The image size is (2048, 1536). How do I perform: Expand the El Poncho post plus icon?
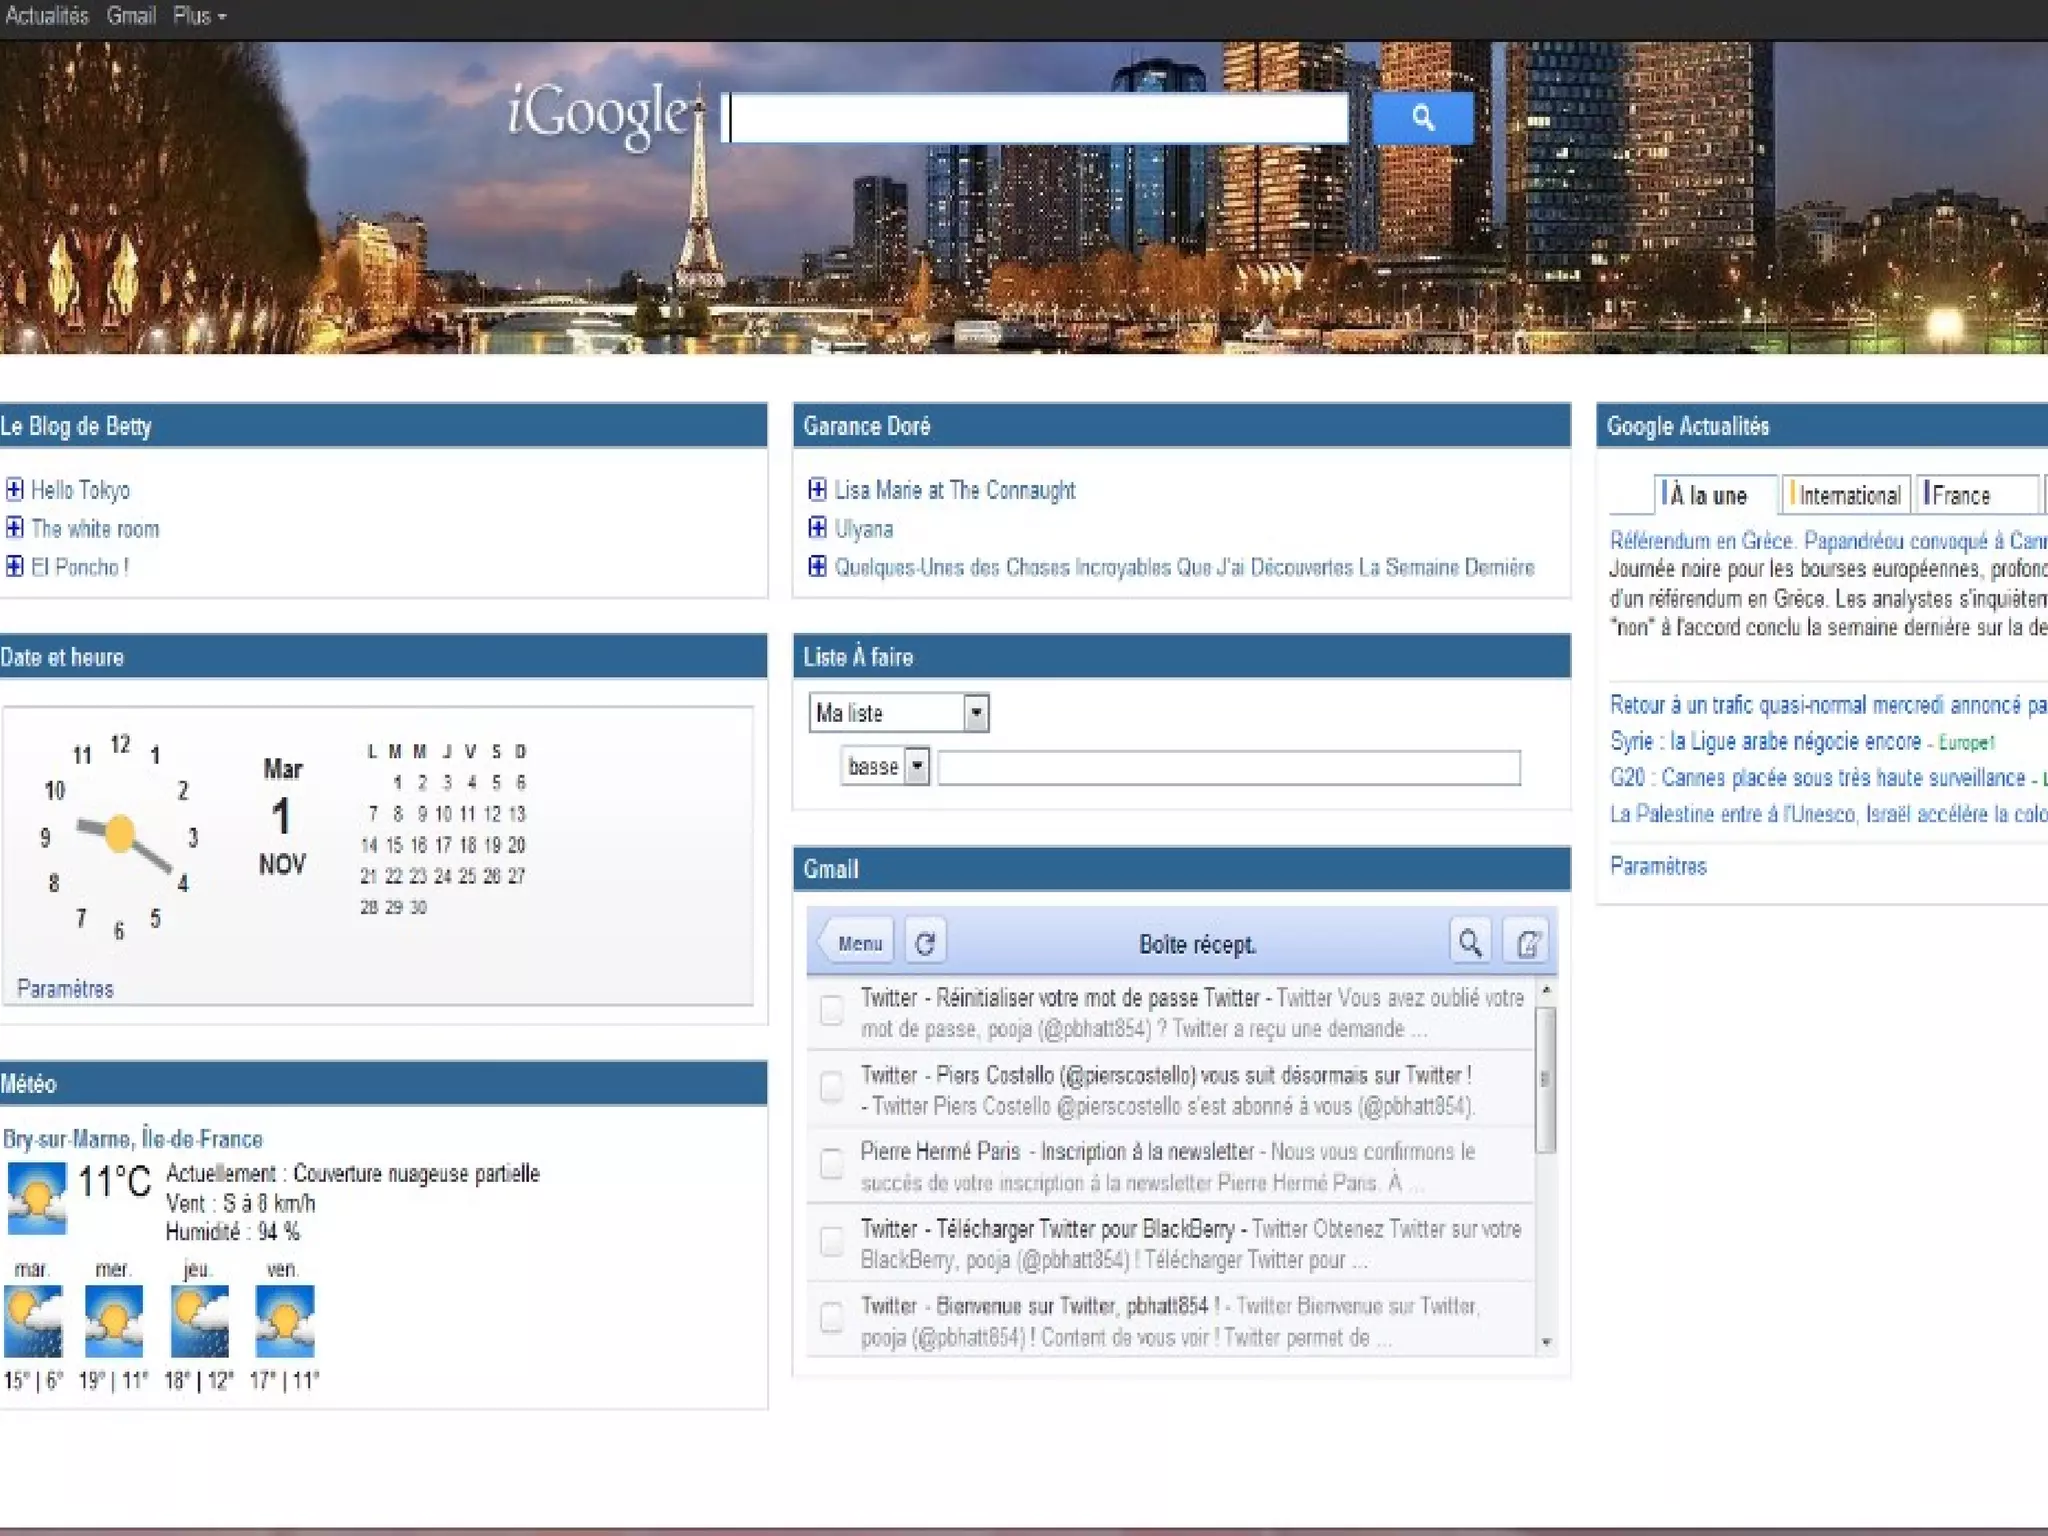coord(15,566)
